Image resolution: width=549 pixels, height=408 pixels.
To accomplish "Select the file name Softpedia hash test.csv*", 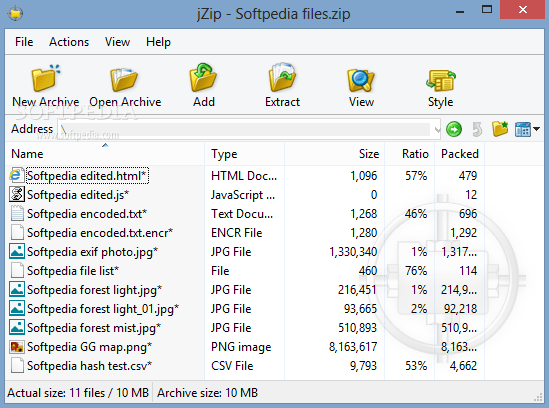I will coord(89,366).
